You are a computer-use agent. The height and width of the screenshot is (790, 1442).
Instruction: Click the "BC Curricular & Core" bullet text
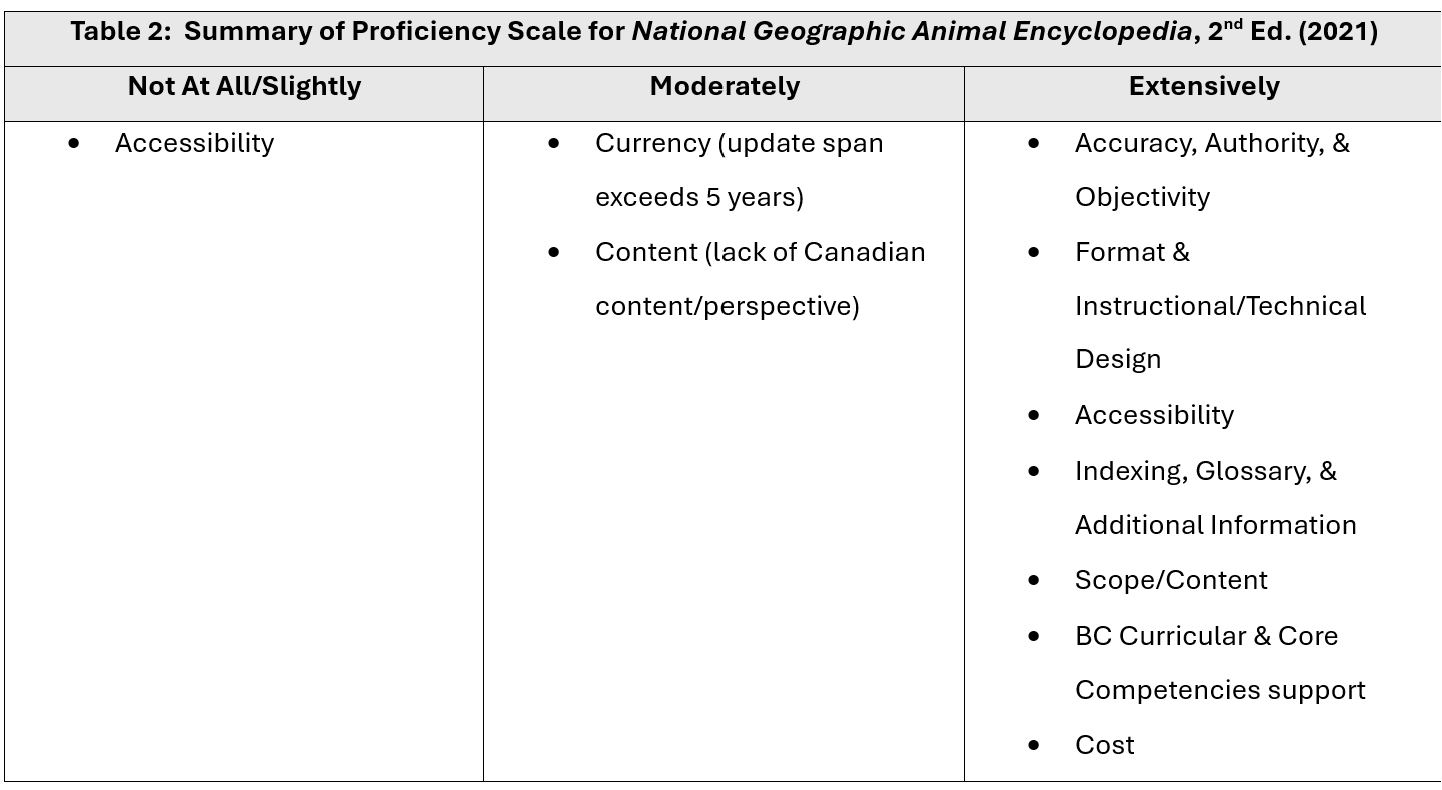[1206, 636]
